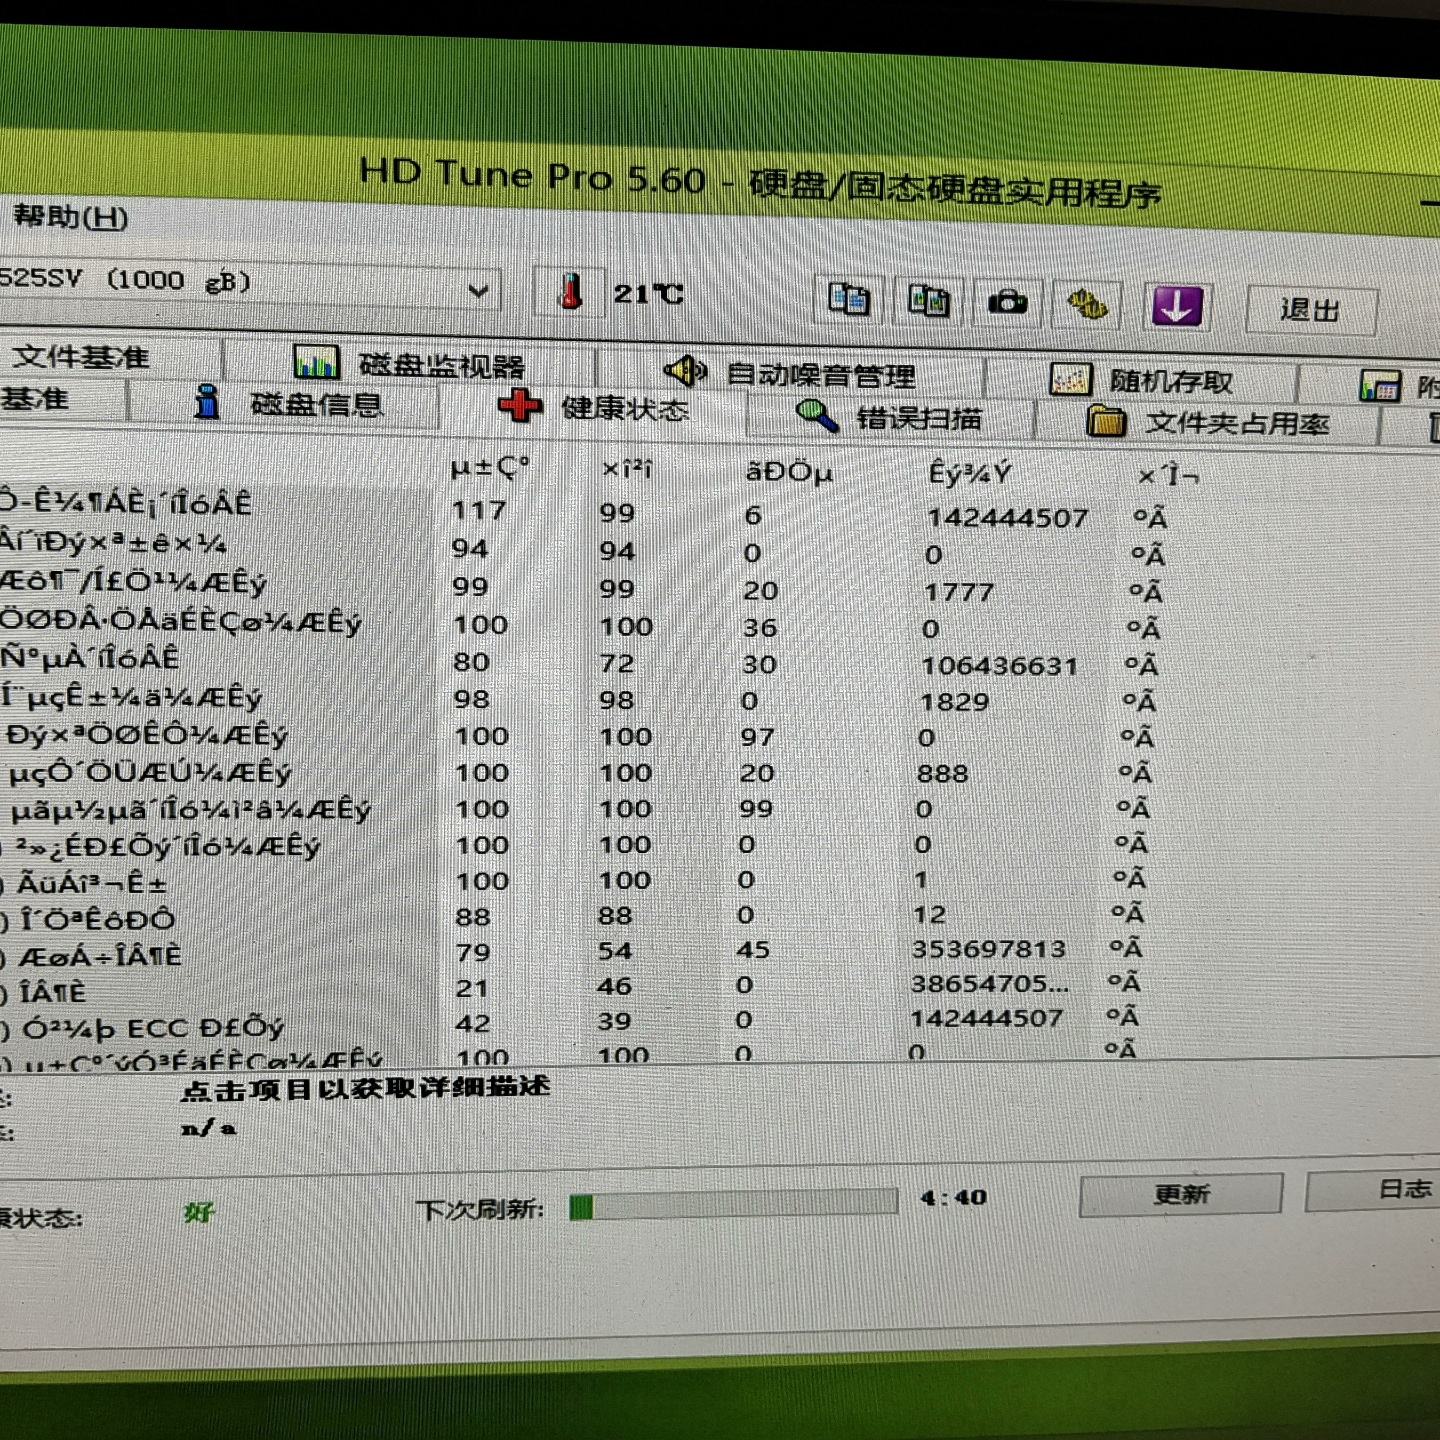Click the copy text to clipboard icon
Image resolution: width=1440 pixels, height=1440 pixels.
pyautogui.click(x=848, y=300)
